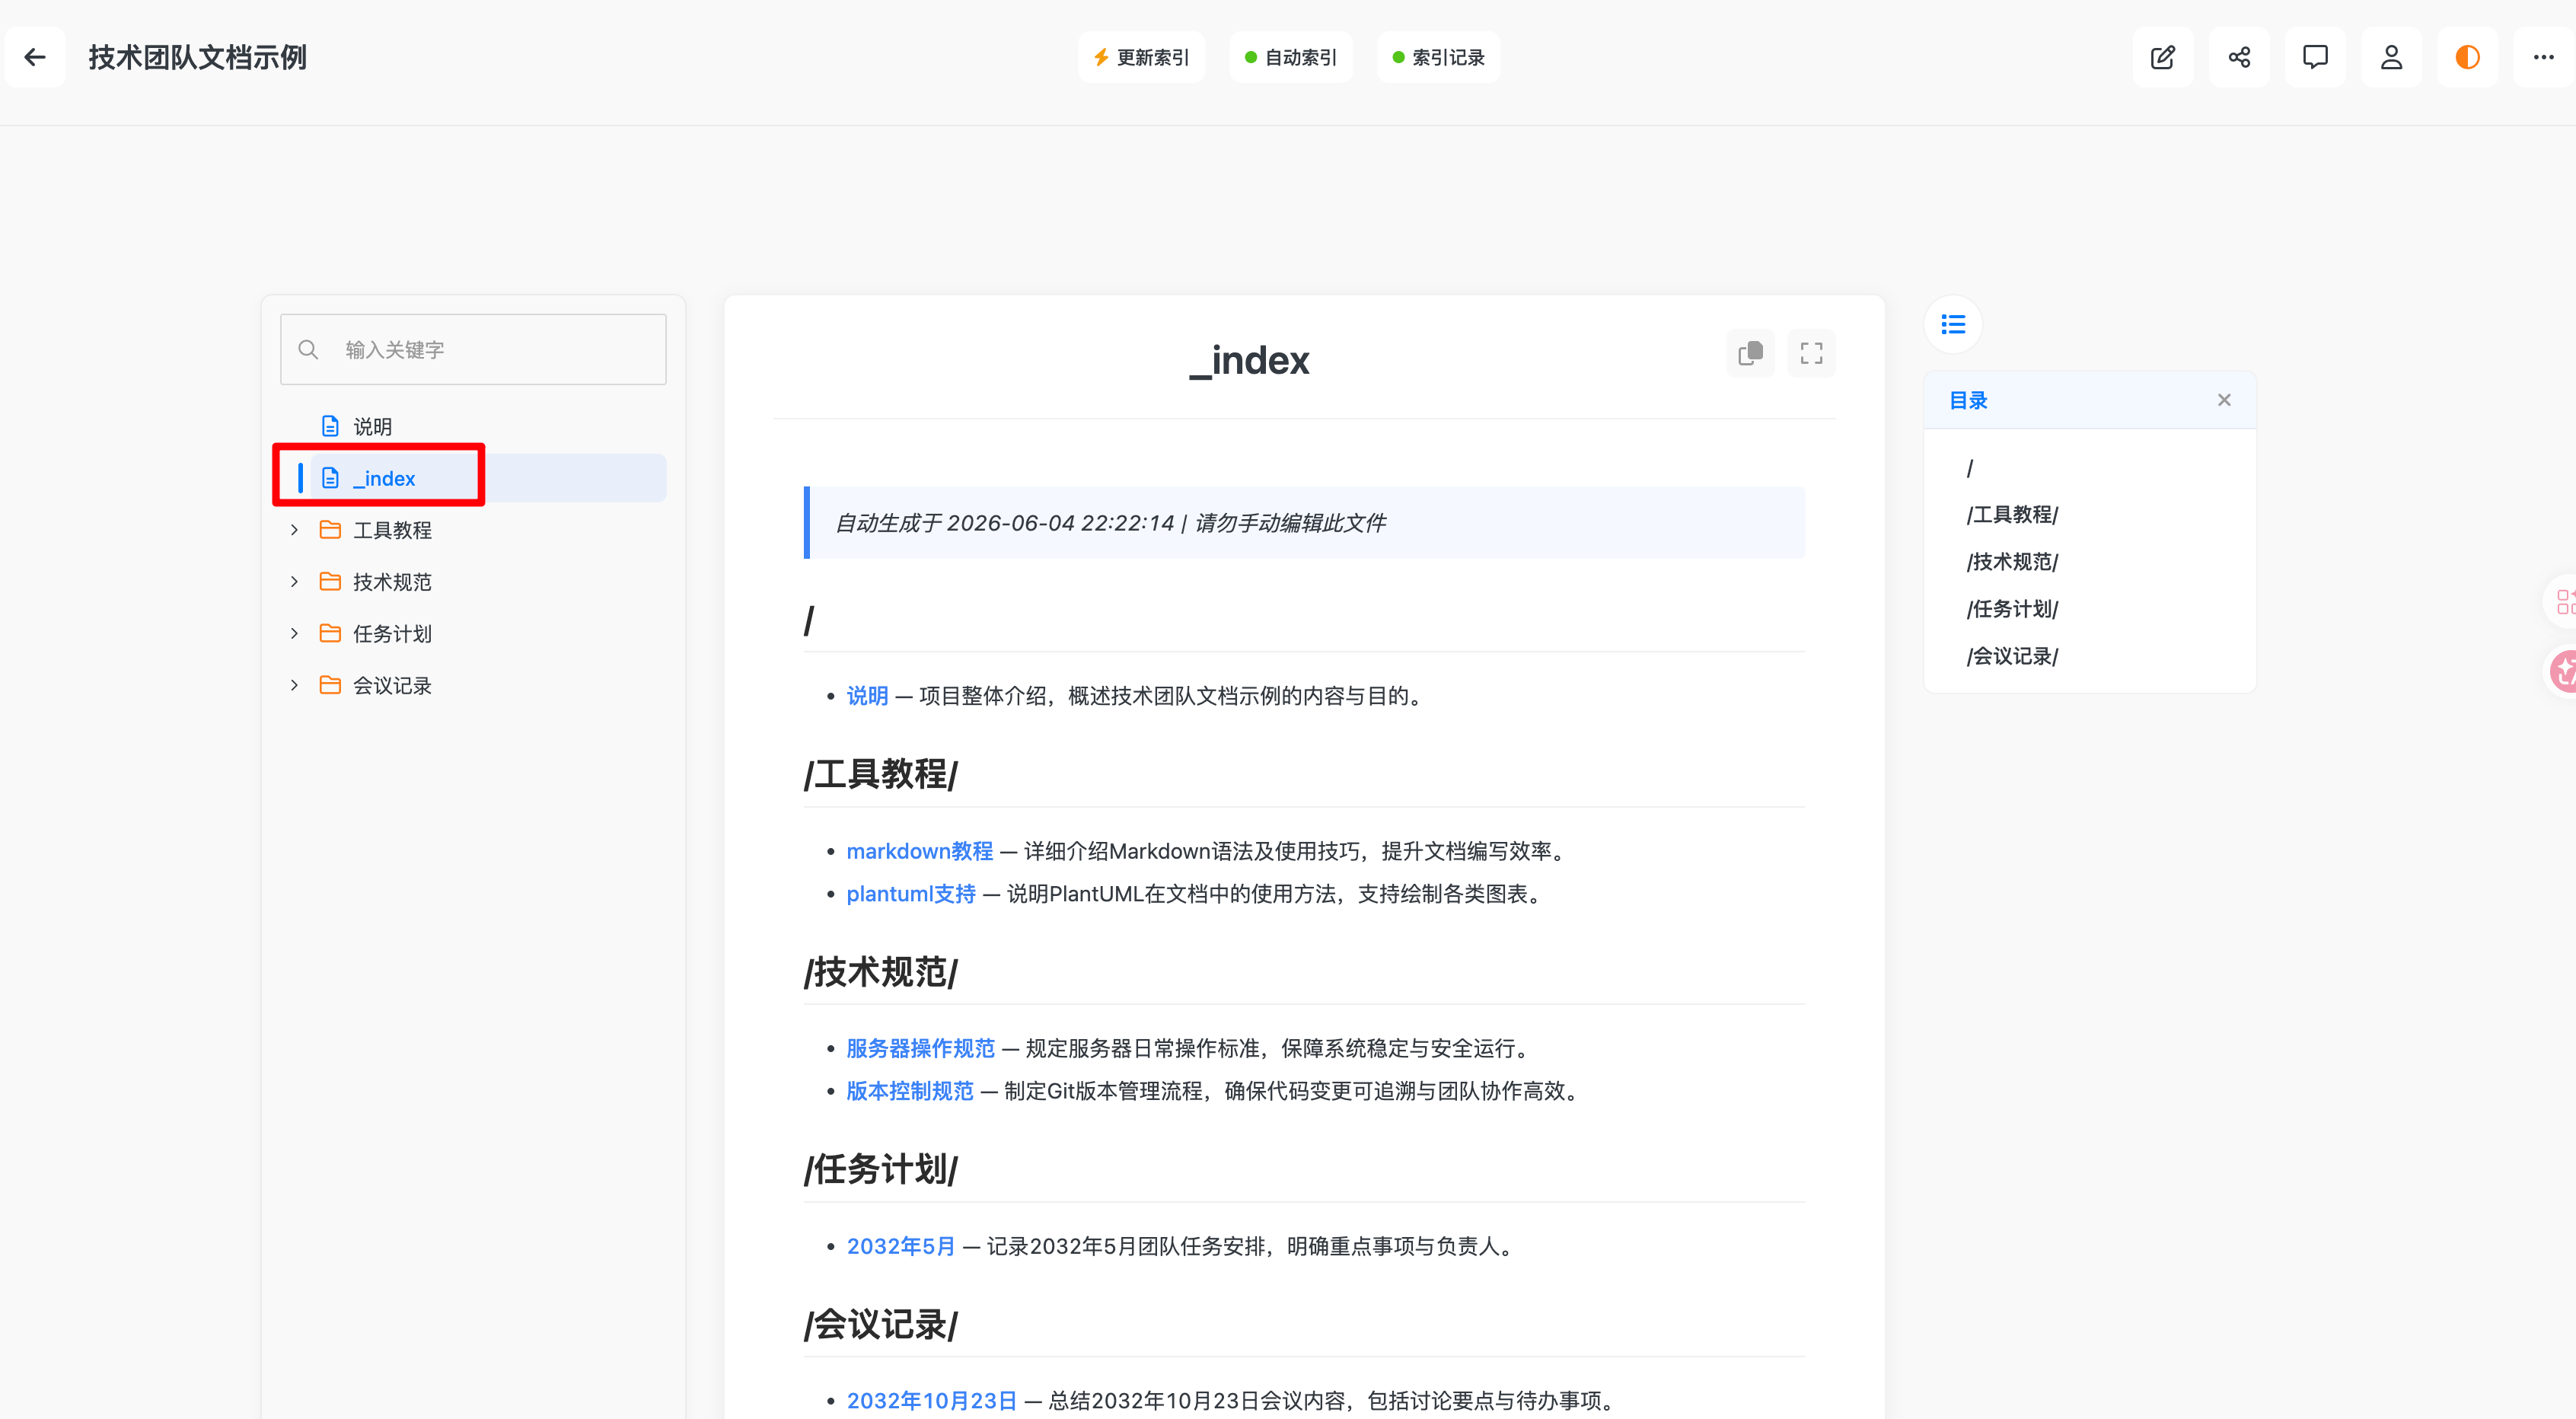2576x1419 pixels.
Task: Jump to /工具教程/ in the 目录
Action: (2012, 515)
